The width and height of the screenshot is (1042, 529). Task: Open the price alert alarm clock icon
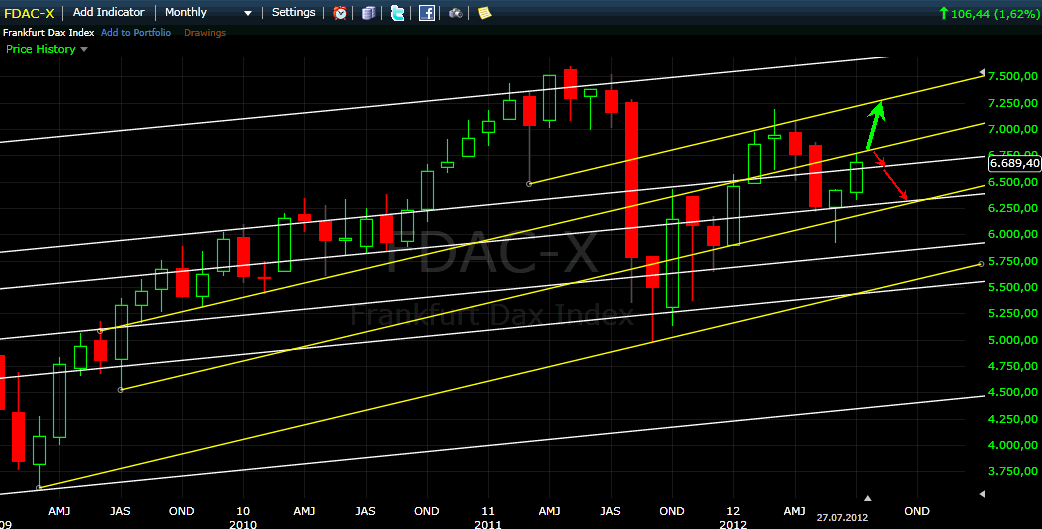[340, 13]
